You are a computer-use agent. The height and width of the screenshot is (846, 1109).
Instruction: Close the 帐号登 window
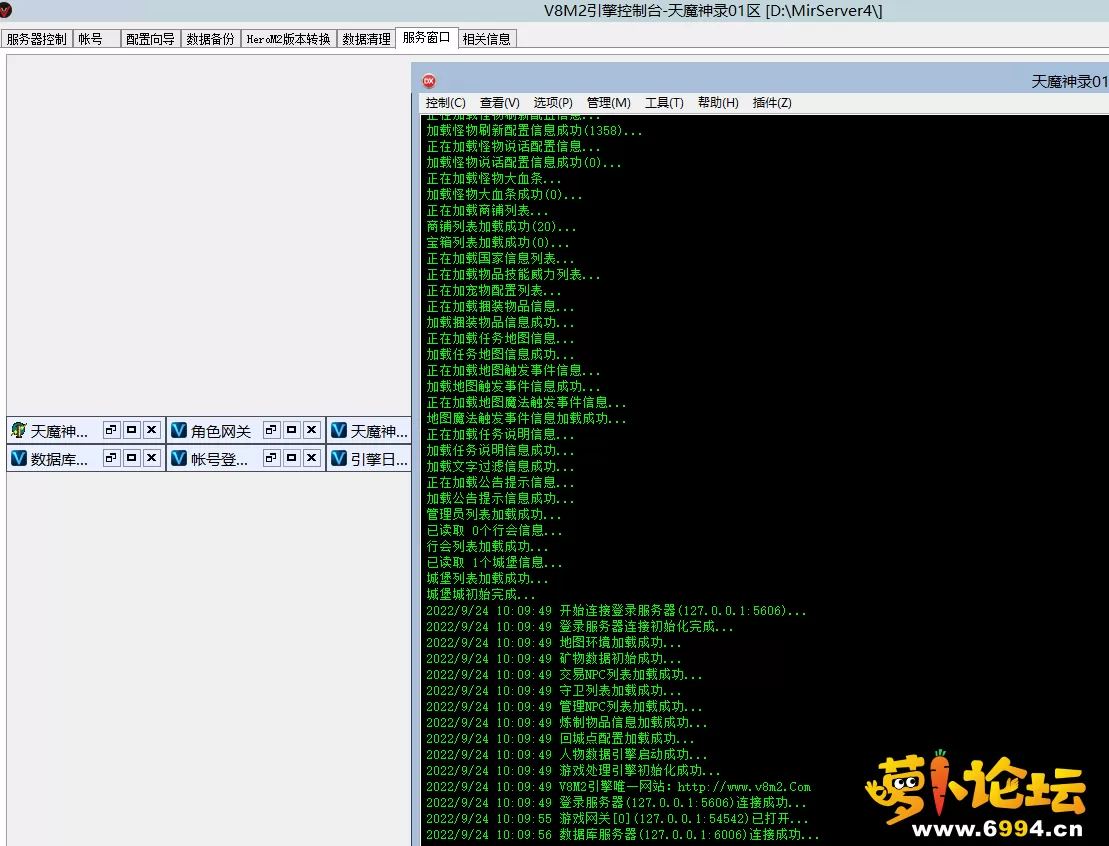(311, 458)
